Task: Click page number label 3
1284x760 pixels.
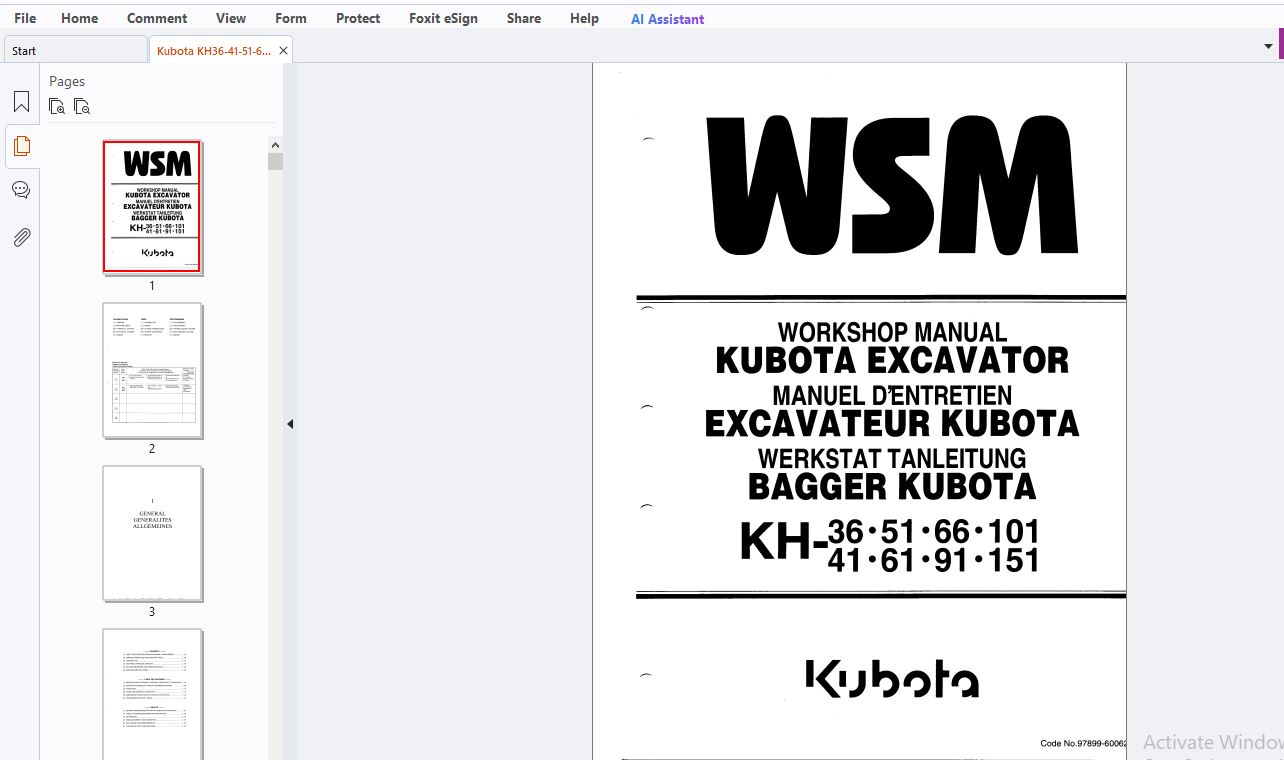Action: (152, 612)
